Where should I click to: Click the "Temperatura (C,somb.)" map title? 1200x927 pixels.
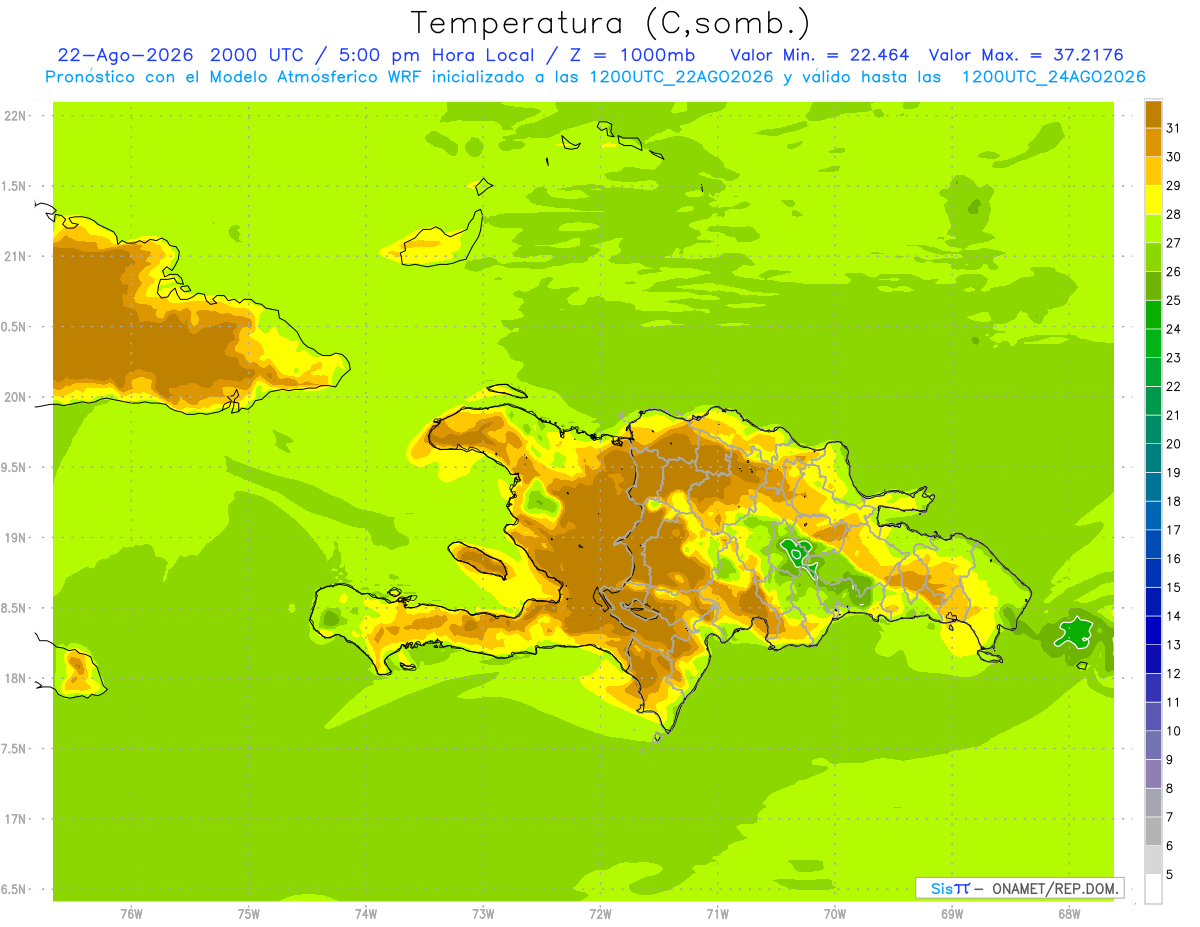(611, 23)
